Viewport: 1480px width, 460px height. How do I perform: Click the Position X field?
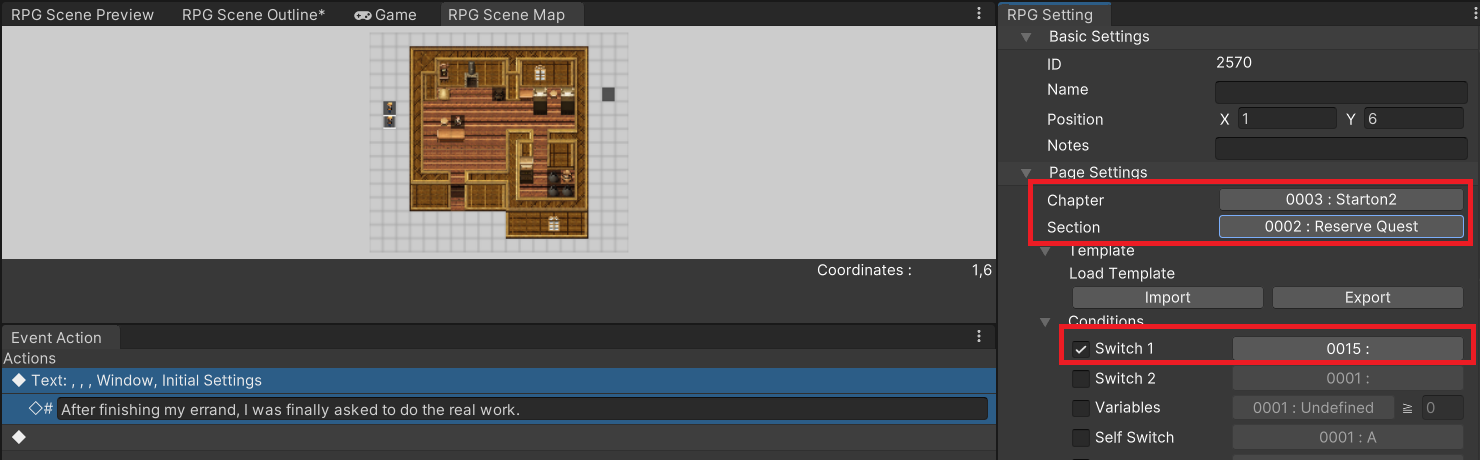click(x=1286, y=119)
